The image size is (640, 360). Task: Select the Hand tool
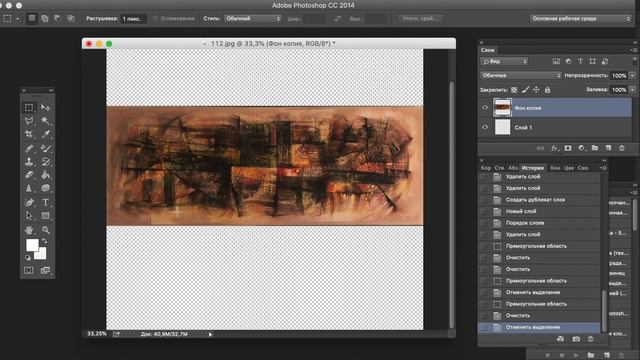[x=29, y=230]
